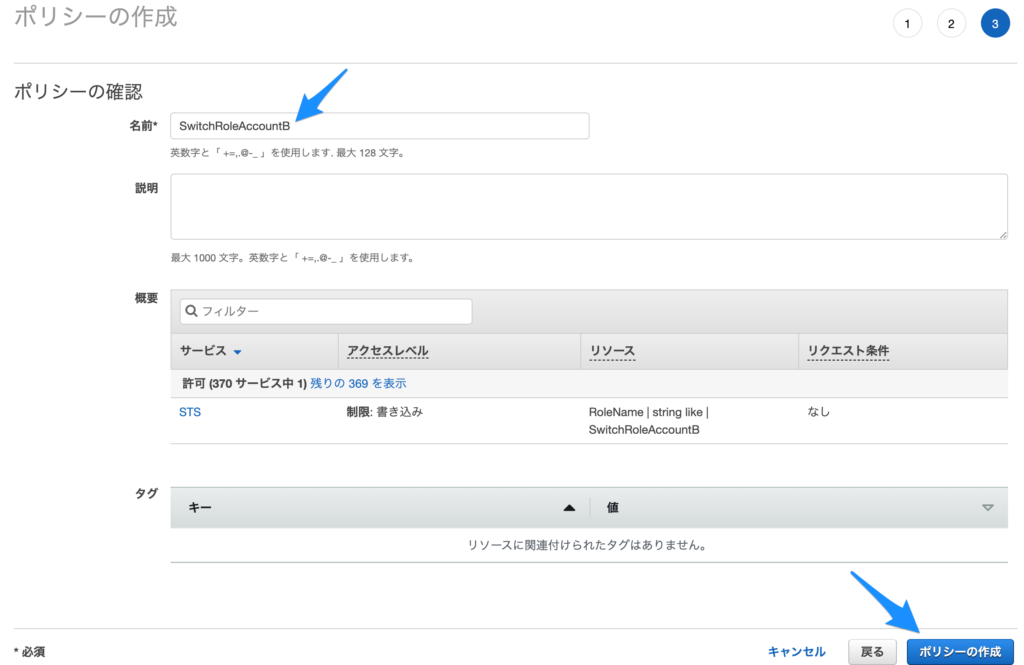Click the キャンセル link

coord(796,650)
